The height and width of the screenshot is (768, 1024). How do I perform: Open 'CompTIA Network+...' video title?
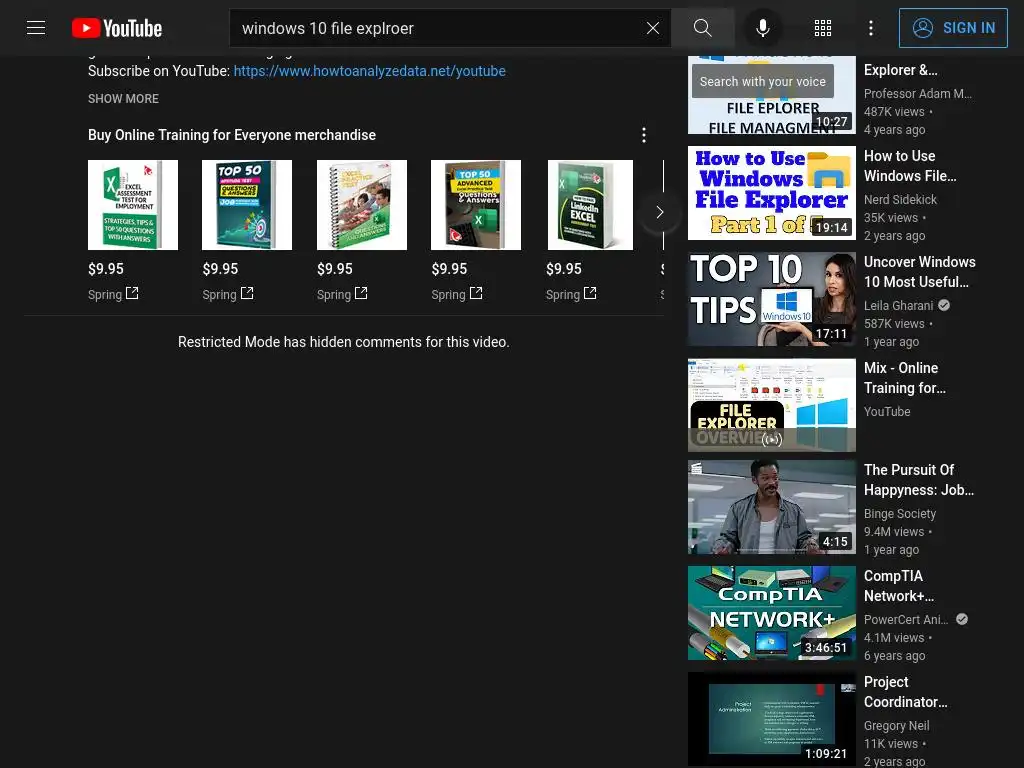[x=899, y=586]
